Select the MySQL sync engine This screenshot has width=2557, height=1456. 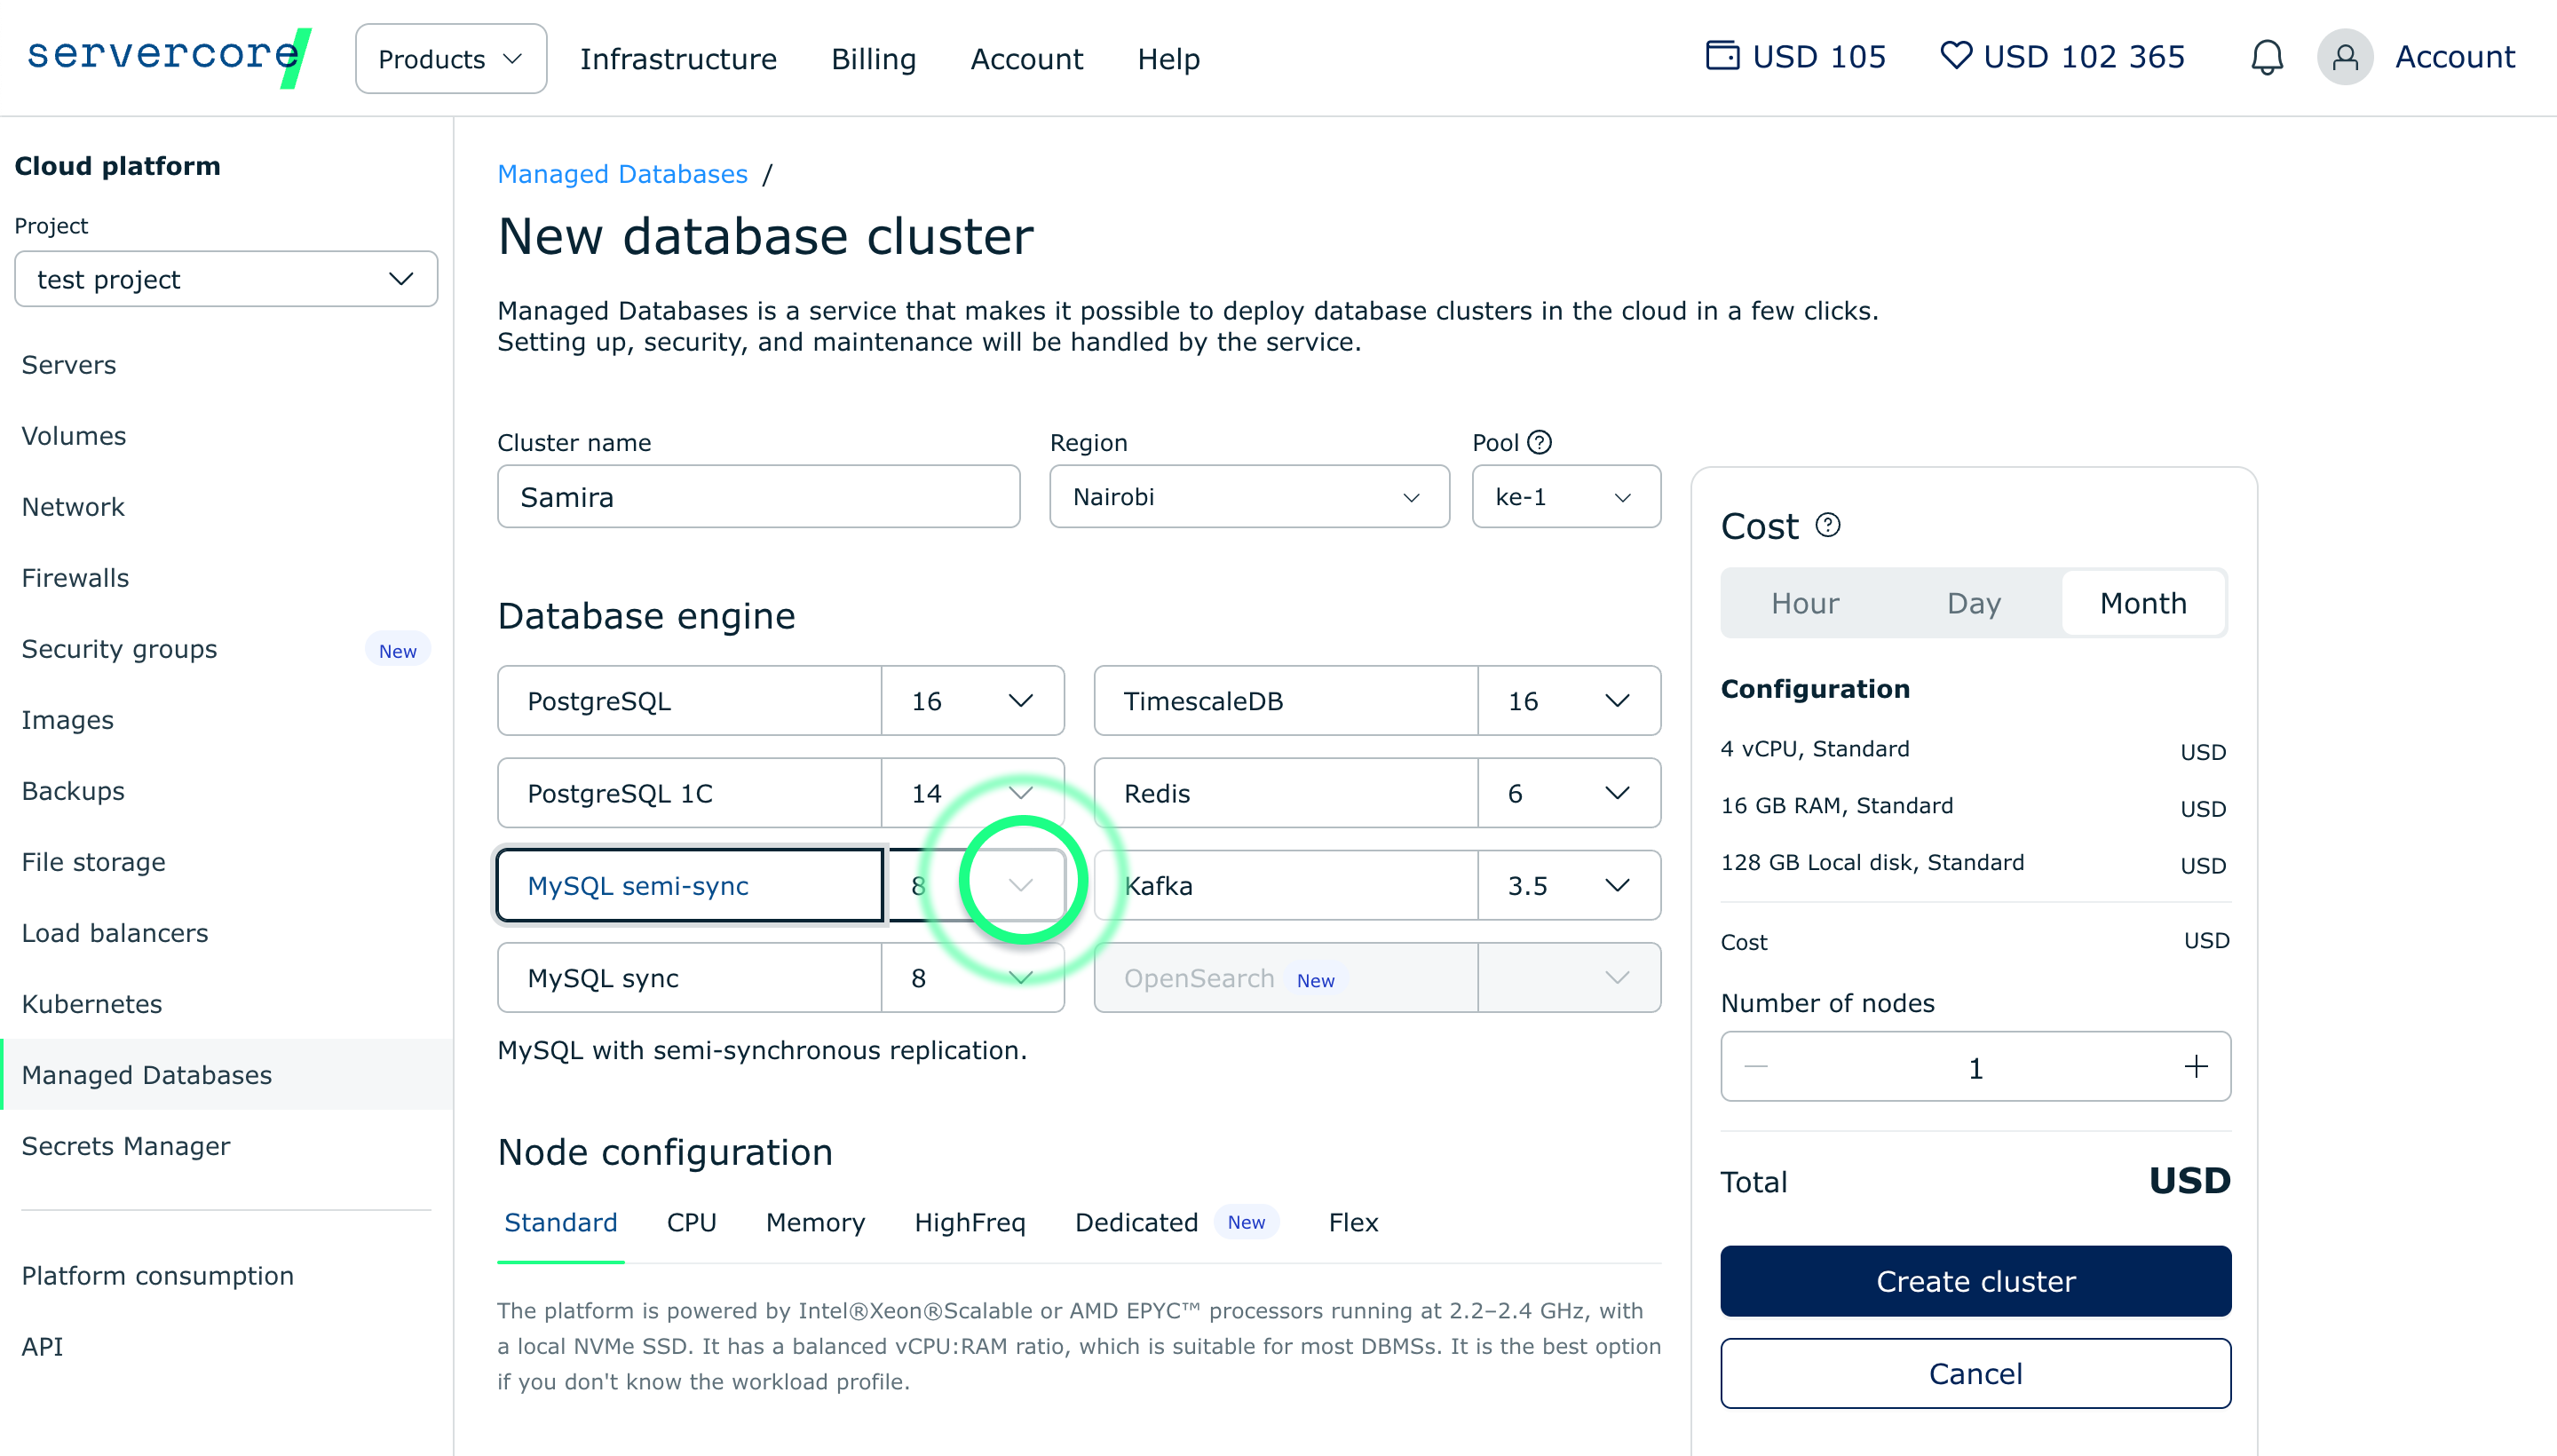(690, 978)
